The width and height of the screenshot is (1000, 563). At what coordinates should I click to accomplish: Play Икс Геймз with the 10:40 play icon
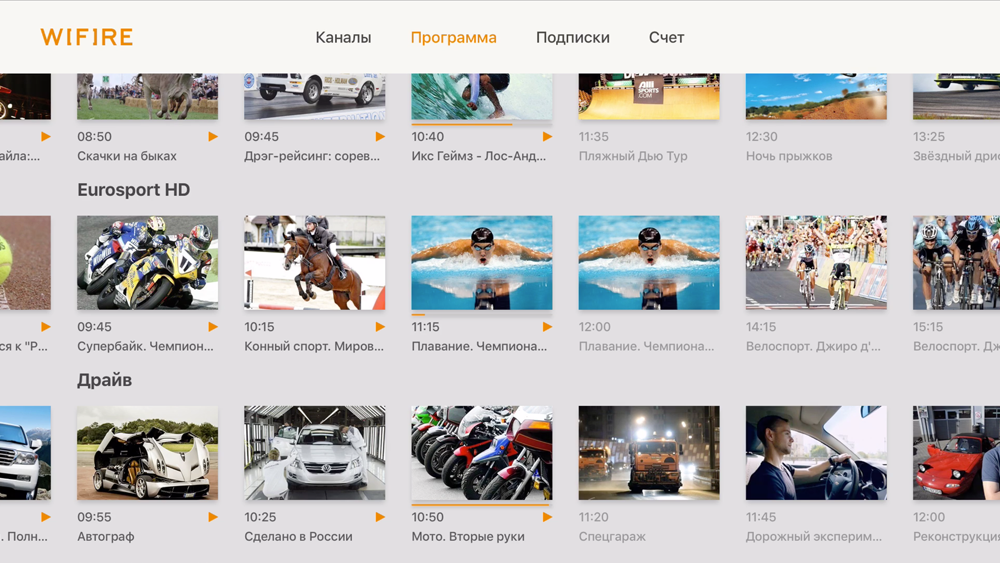click(547, 136)
